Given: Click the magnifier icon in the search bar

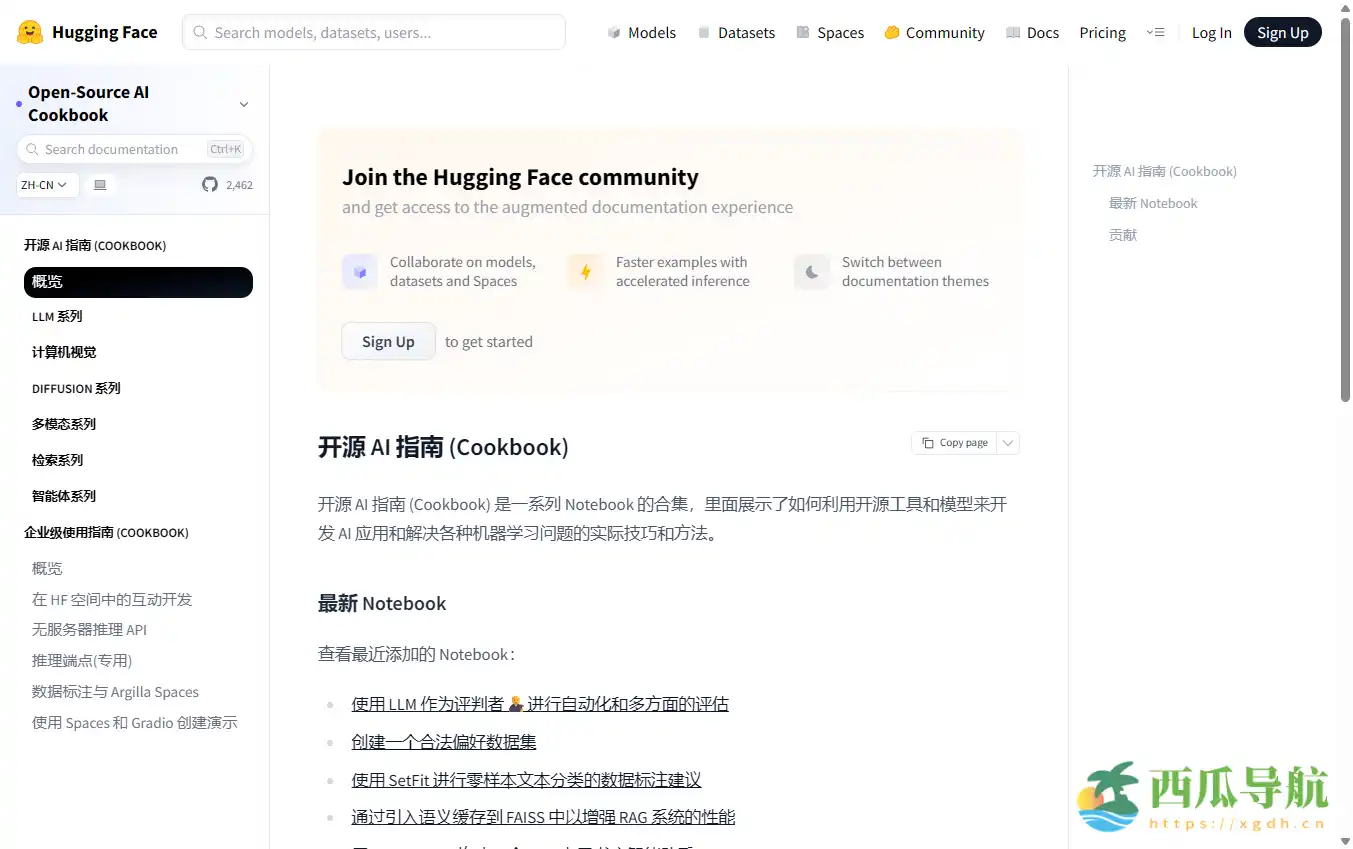Looking at the screenshot, I should tap(200, 32).
